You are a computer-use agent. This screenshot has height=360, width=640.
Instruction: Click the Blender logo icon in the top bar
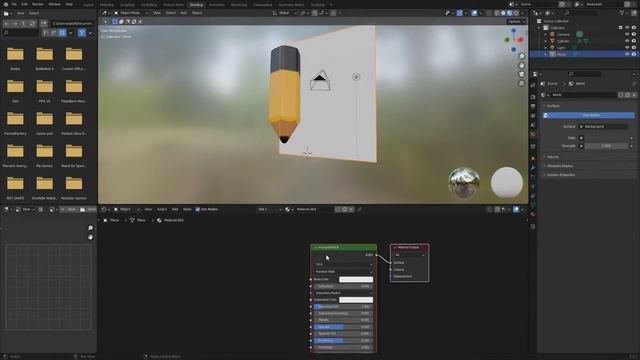click(6, 4)
